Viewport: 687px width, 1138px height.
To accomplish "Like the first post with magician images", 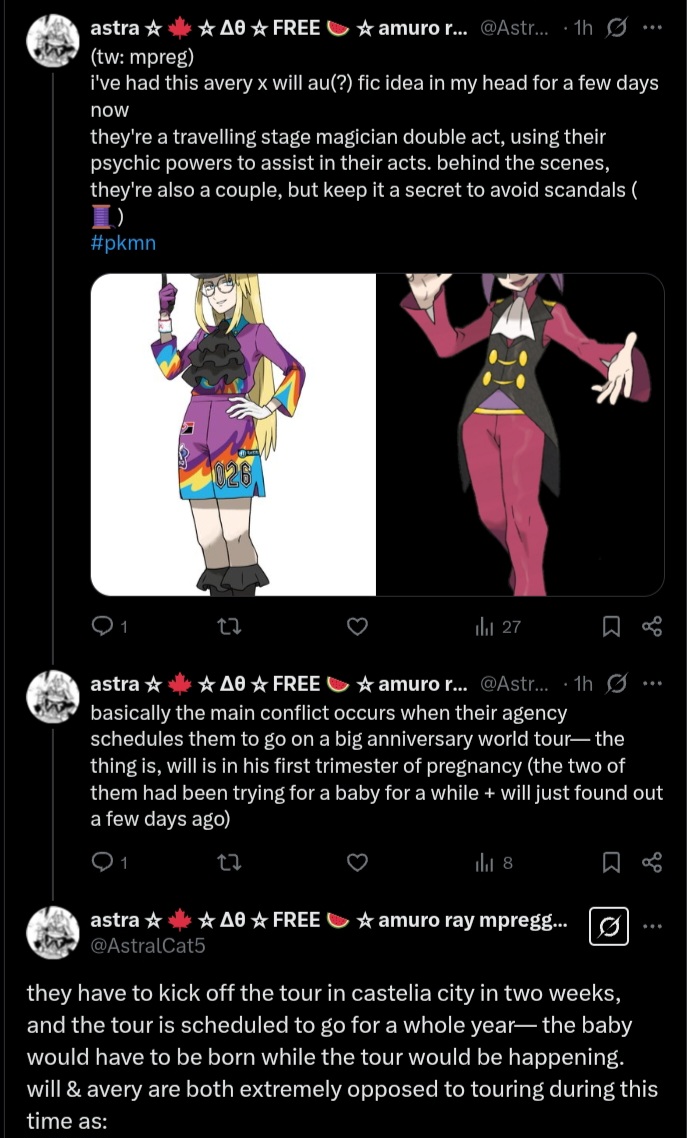I will pyautogui.click(x=357, y=626).
